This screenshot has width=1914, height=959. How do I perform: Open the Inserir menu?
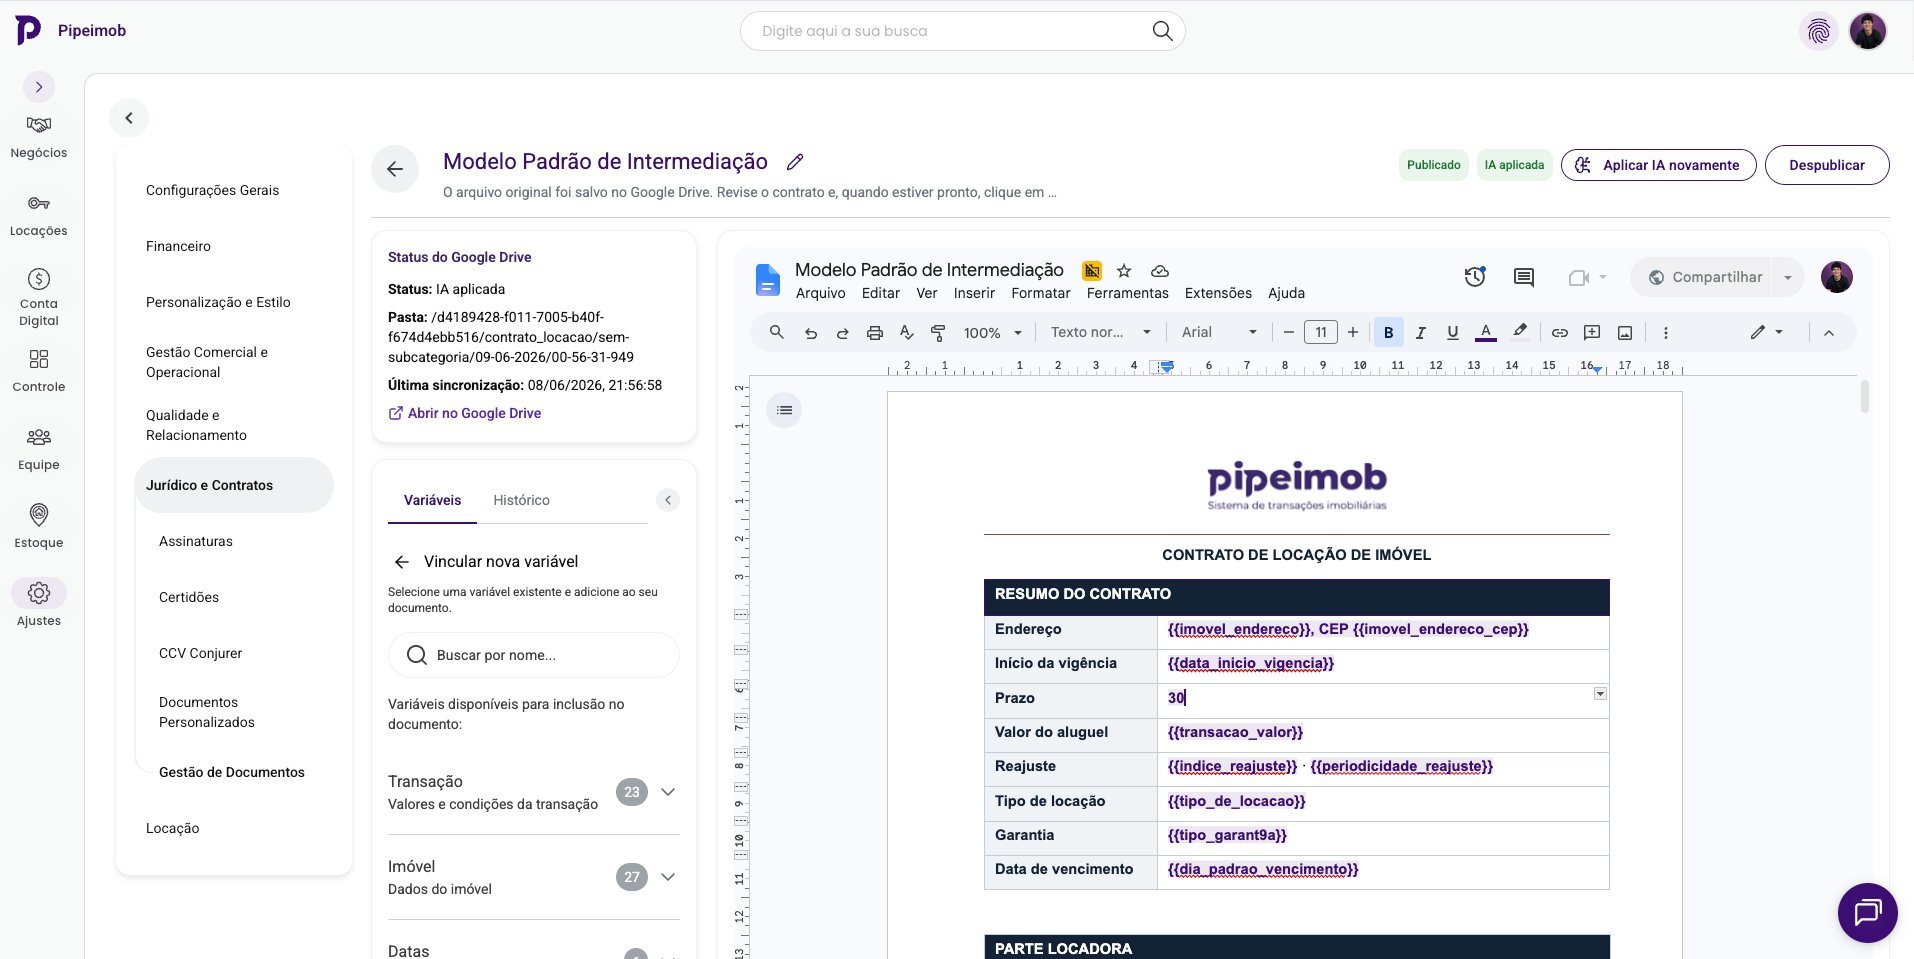(x=974, y=294)
